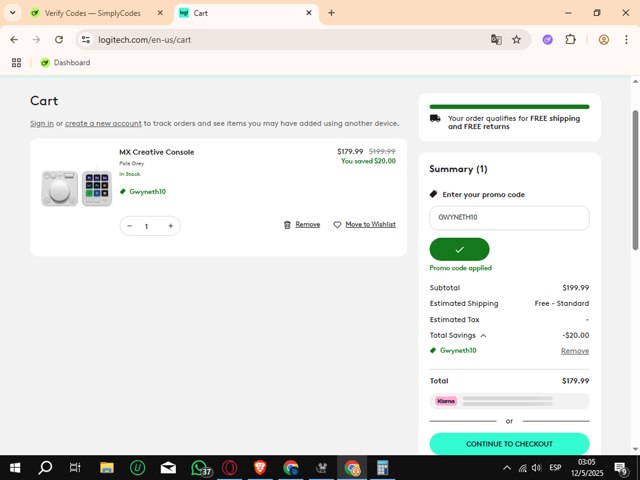Open the volume control in tray
The height and width of the screenshot is (480, 640).
click(x=537, y=468)
